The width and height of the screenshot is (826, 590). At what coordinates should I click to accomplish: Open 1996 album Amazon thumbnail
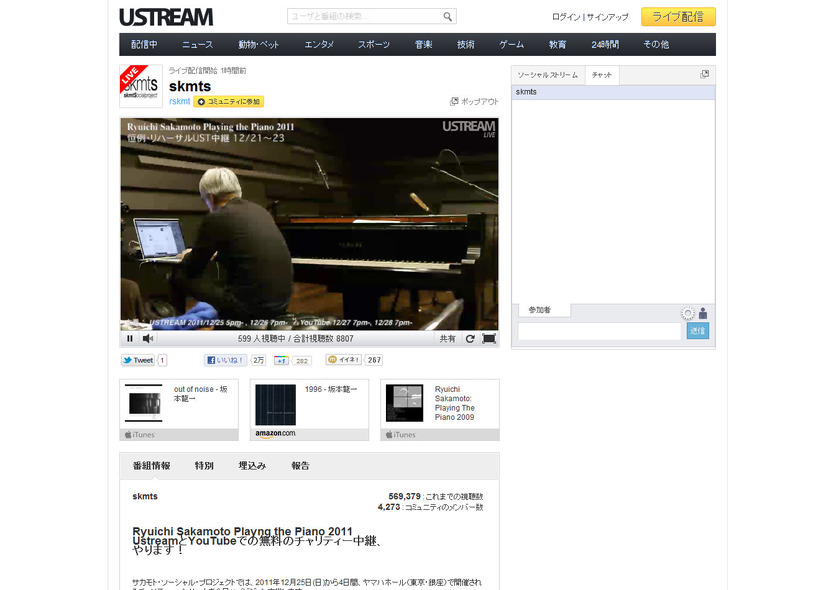(276, 405)
